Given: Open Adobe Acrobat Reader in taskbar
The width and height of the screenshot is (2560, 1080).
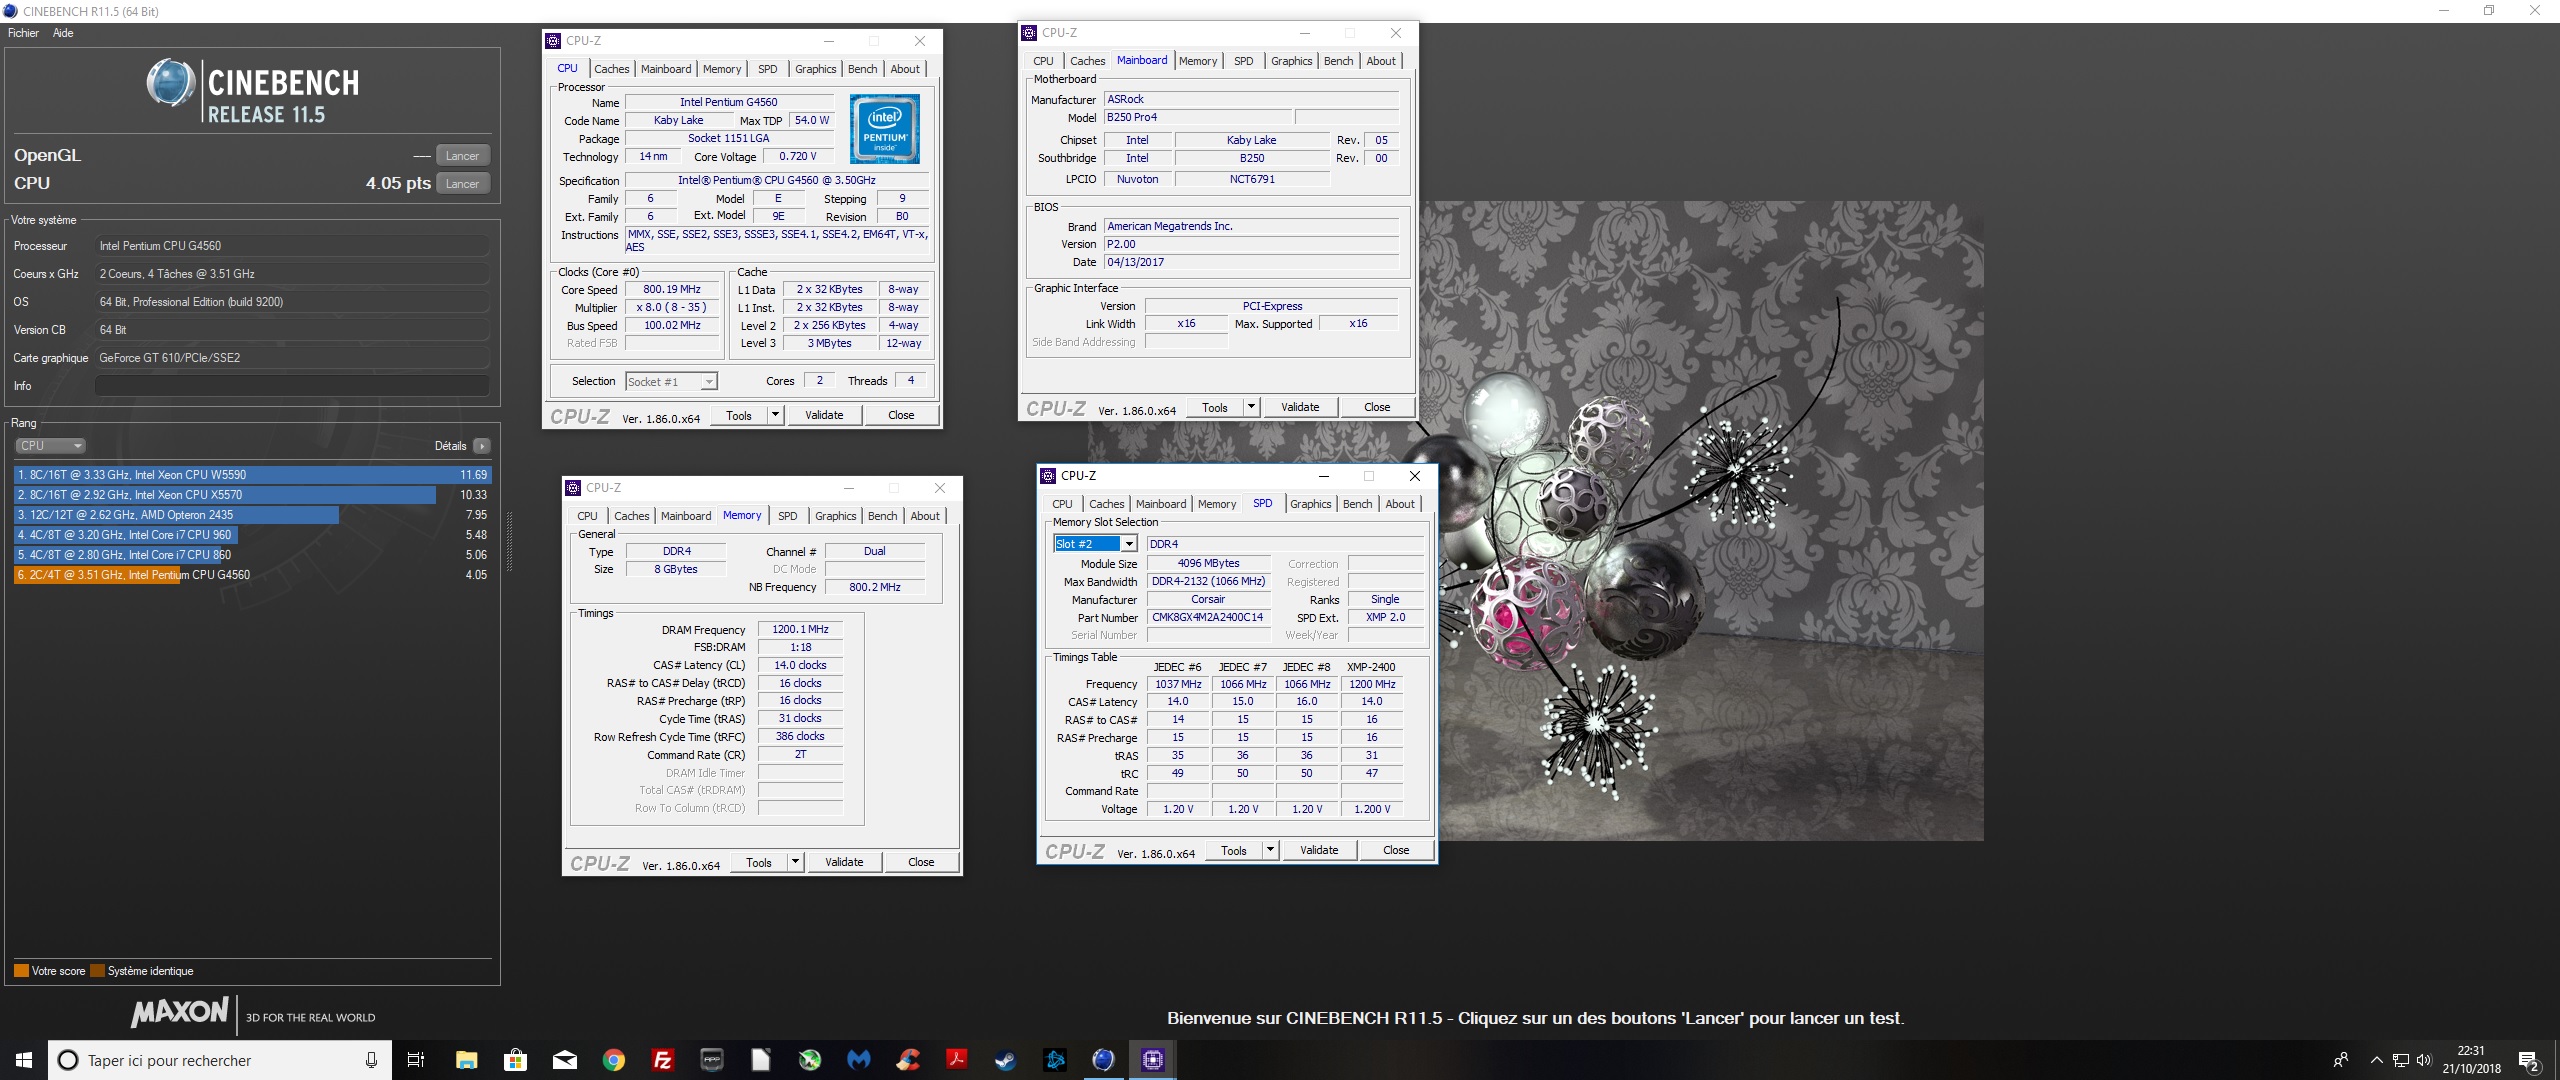Looking at the screenshot, I should [x=956, y=1060].
